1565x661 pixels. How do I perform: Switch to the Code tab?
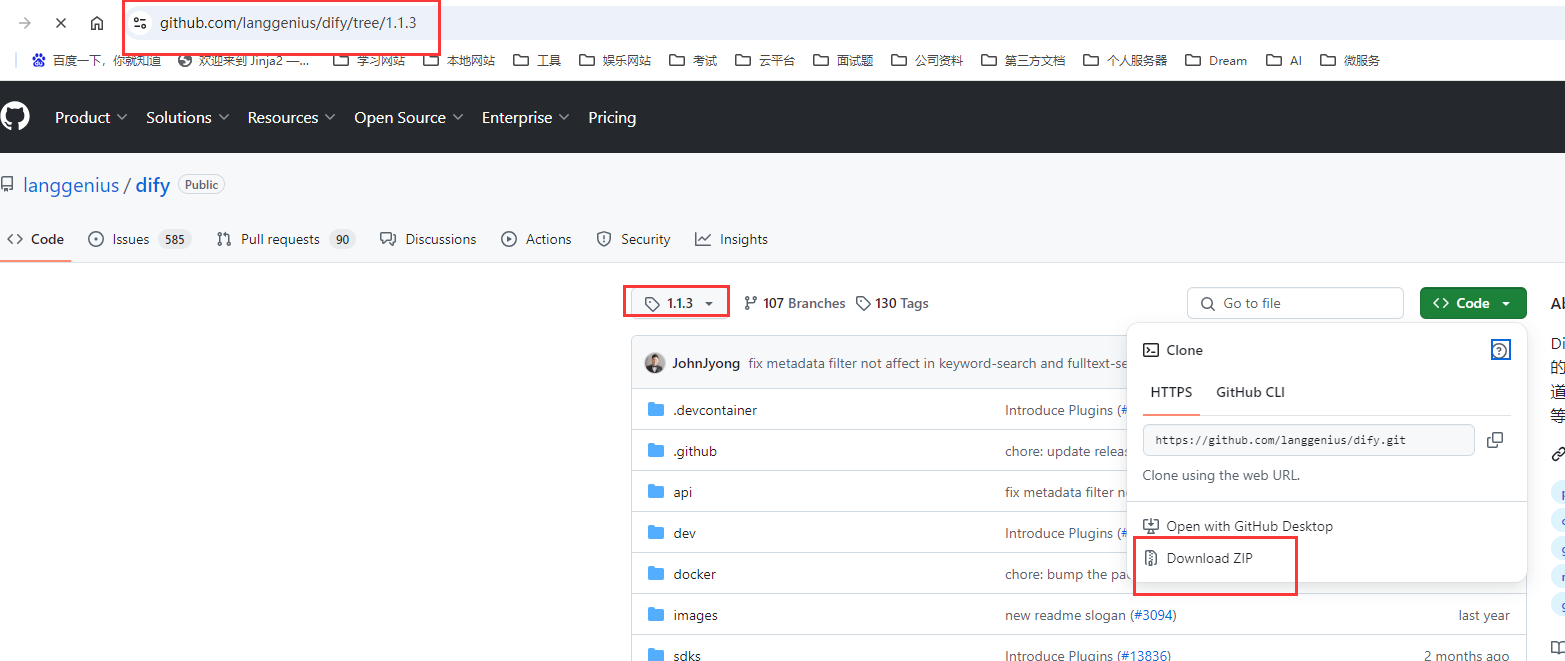[x=35, y=239]
